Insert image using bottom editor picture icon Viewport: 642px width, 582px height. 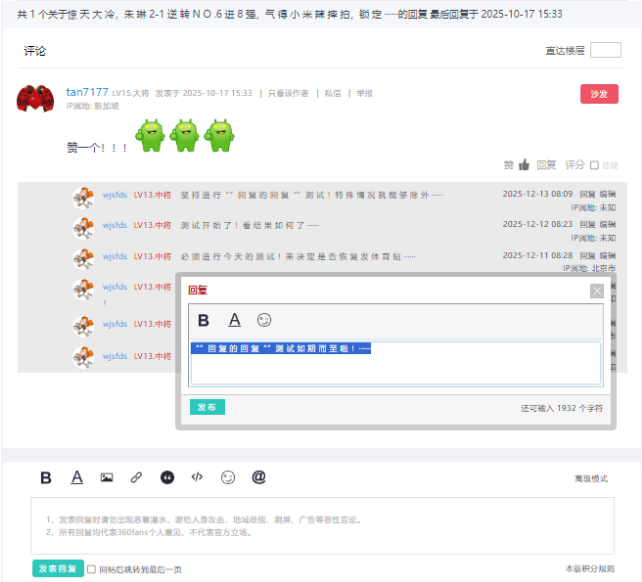click(107, 478)
